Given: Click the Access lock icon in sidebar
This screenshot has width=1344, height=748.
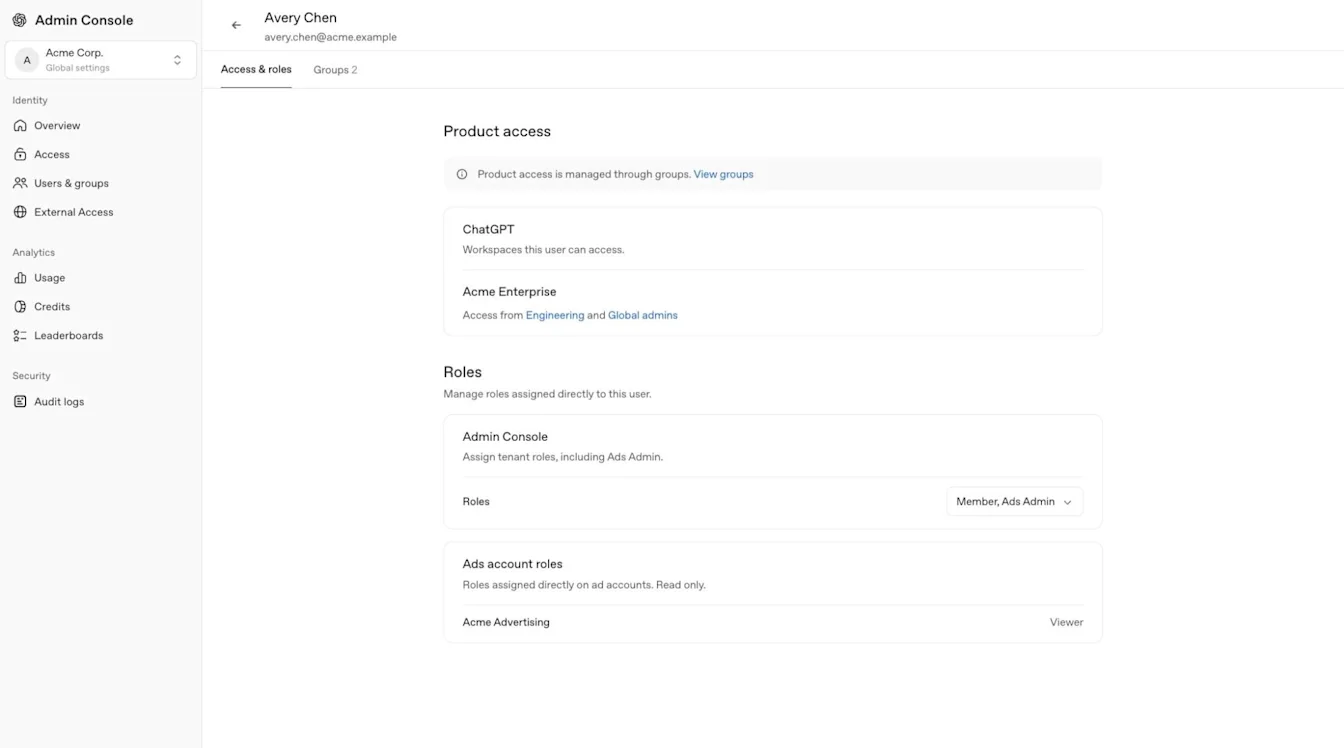Looking at the screenshot, I should point(20,155).
